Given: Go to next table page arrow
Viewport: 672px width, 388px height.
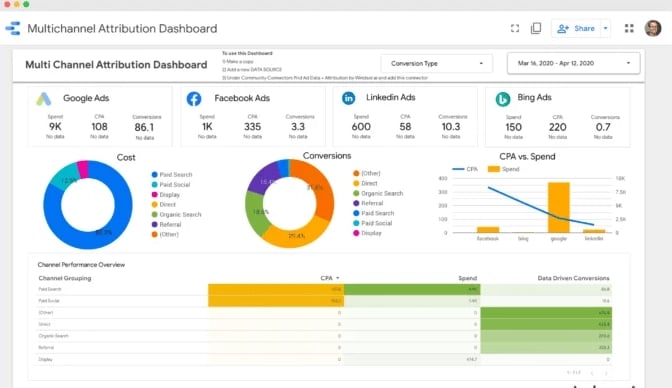Looking at the screenshot, I should pyautogui.click(x=606, y=373).
